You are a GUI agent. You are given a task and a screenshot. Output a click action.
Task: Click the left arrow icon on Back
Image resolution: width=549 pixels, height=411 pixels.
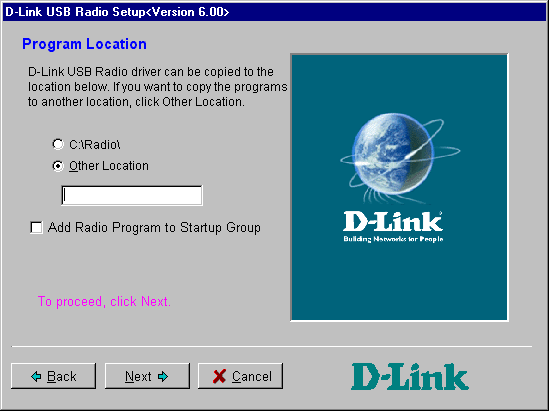pos(36,377)
